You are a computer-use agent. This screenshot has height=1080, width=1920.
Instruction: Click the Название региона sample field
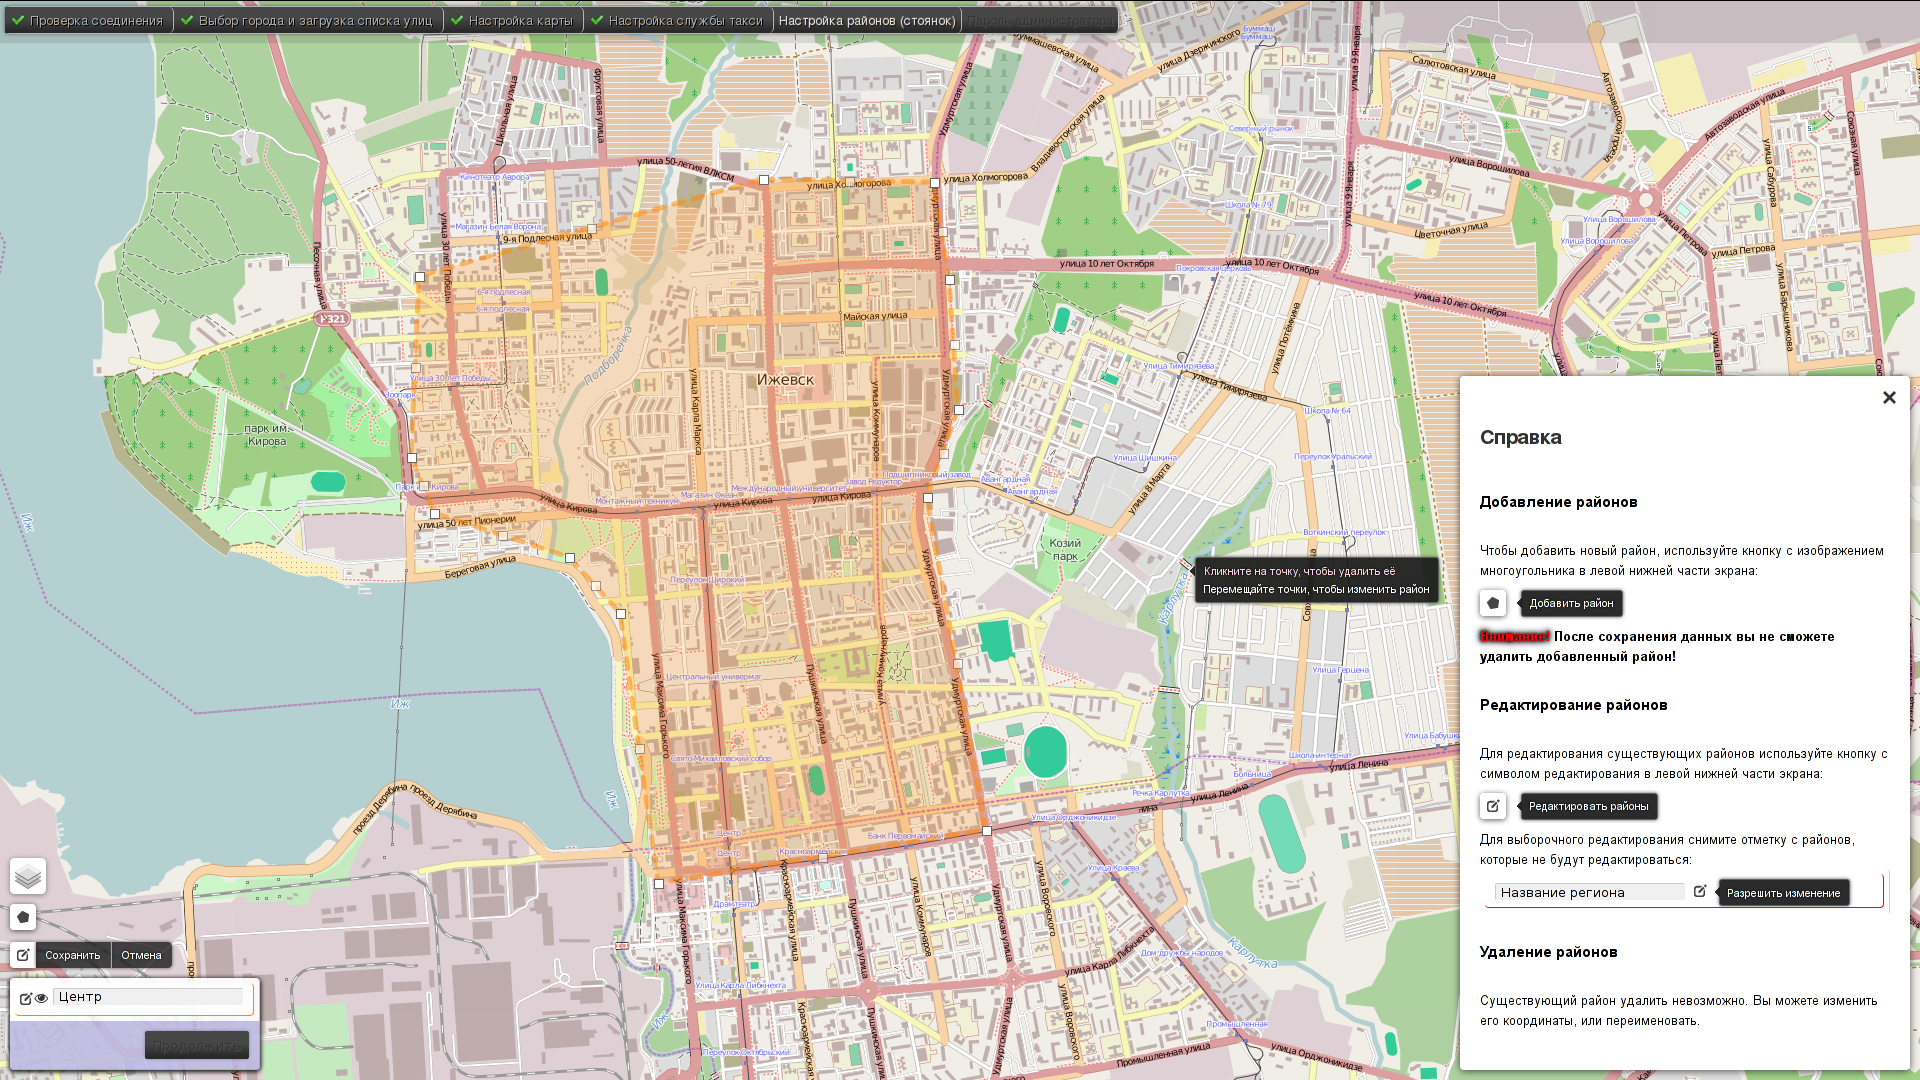pos(1588,892)
